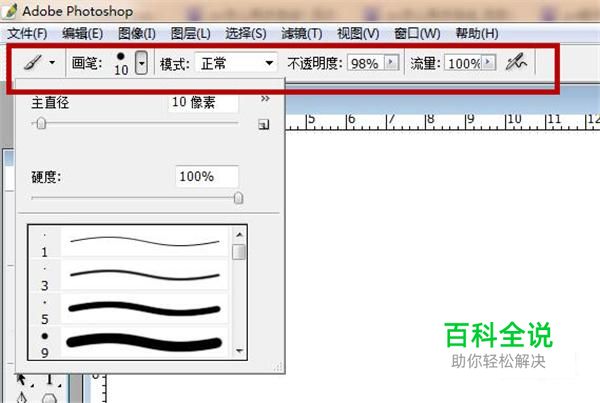600x403 pixels.
Task: Open the 选择(S) menu
Action: pyautogui.click(x=246, y=34)
